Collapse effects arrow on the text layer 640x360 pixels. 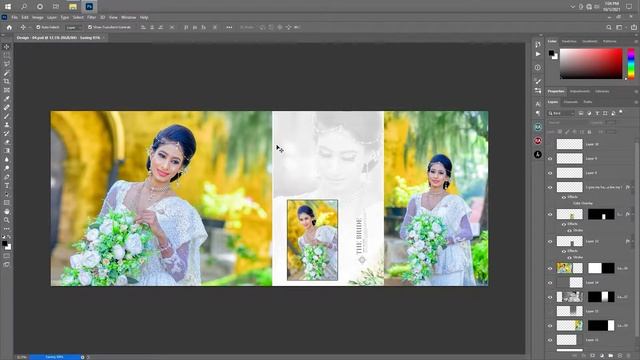632,187
